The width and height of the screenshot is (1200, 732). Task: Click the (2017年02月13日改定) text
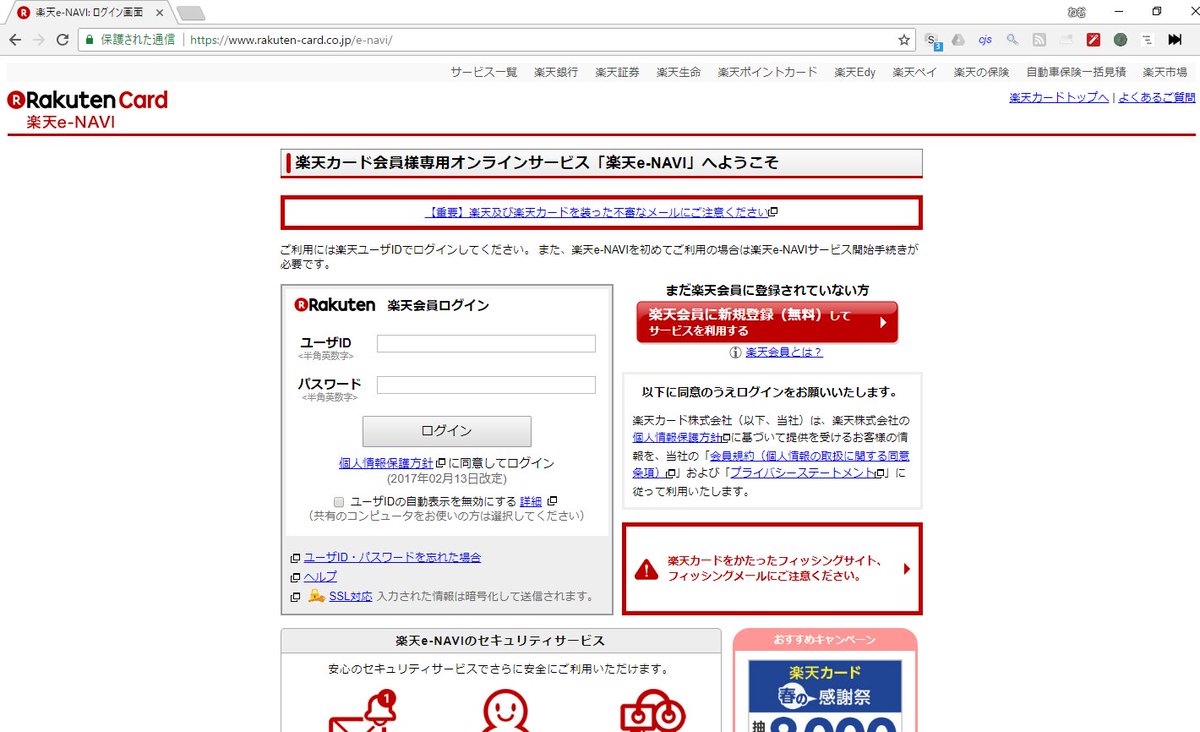(x=446, y=479)
